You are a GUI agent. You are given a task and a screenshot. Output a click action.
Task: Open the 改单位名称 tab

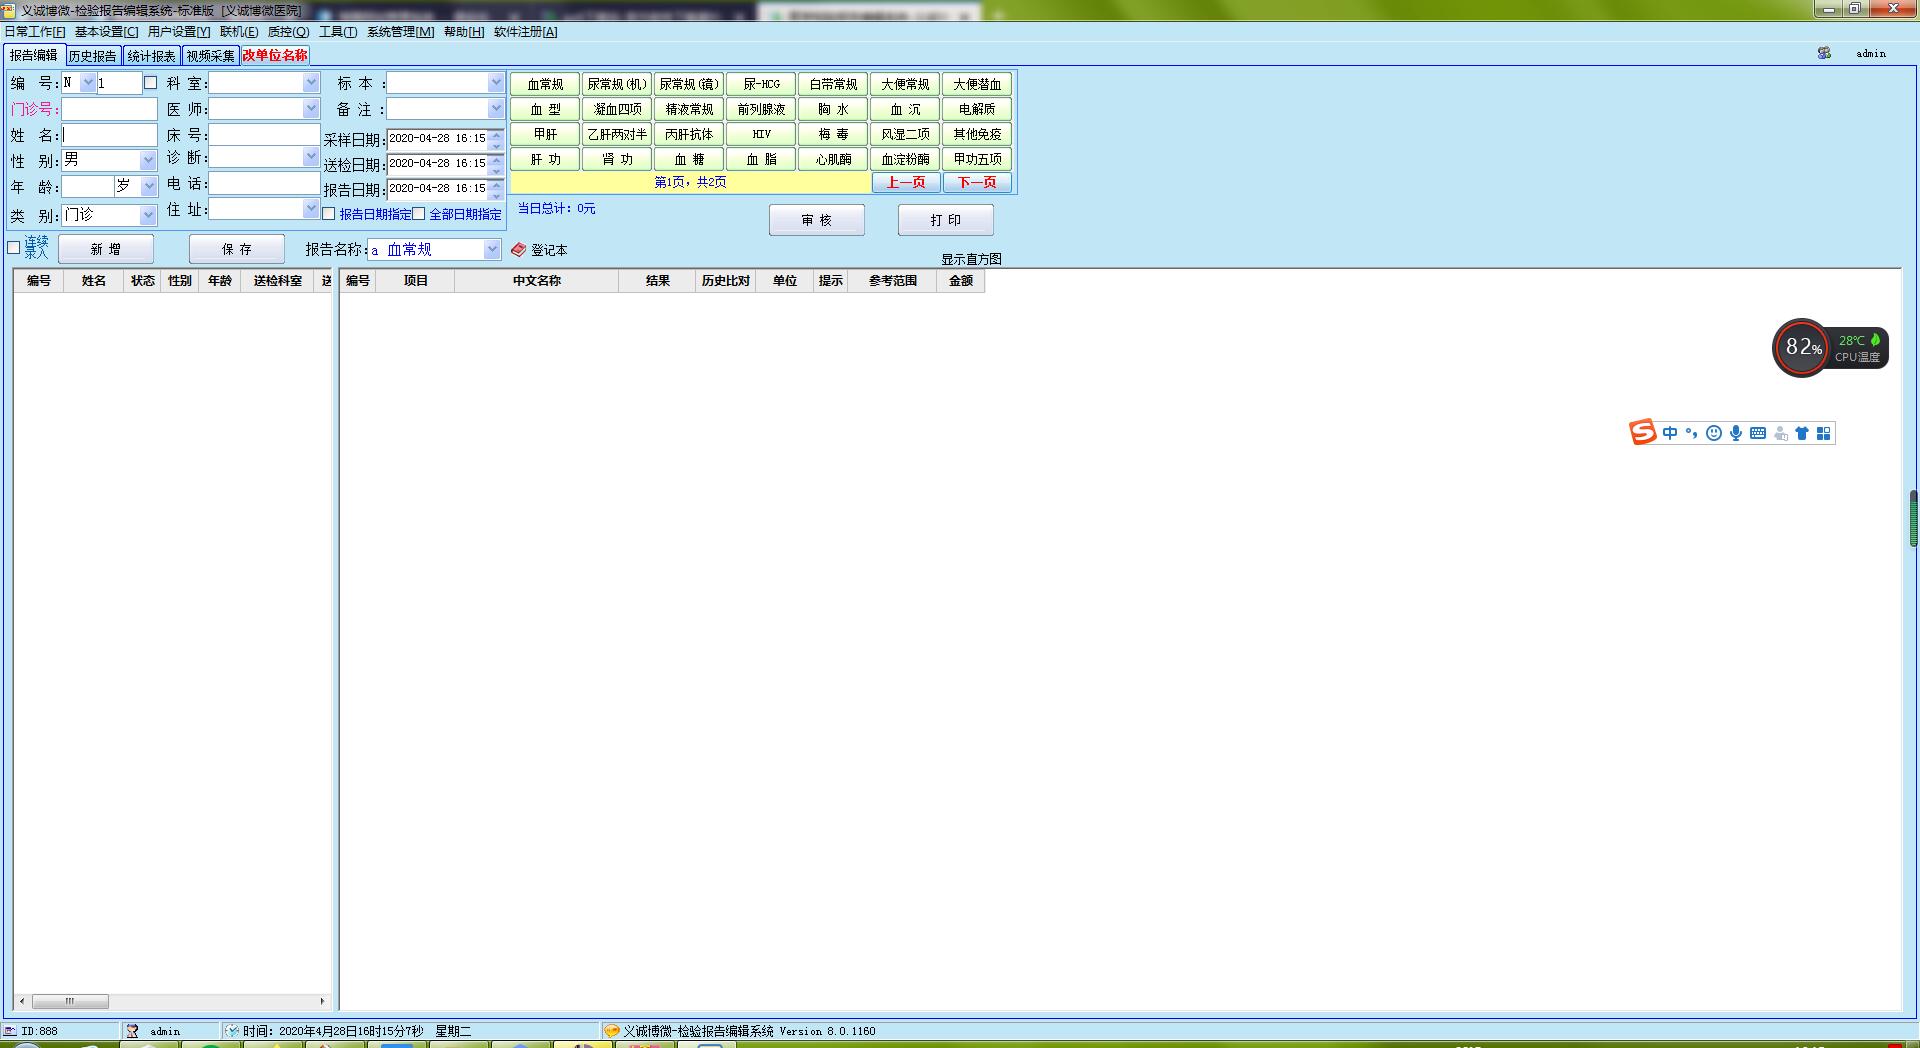tap(275, 56)
